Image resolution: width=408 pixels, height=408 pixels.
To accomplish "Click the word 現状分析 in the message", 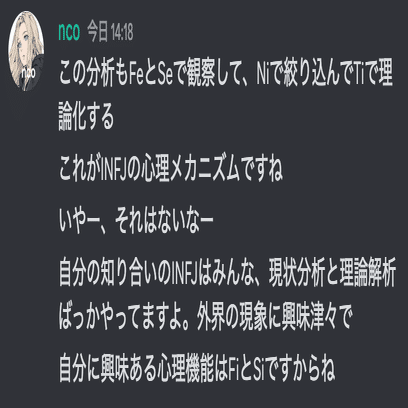I will 296,275.
